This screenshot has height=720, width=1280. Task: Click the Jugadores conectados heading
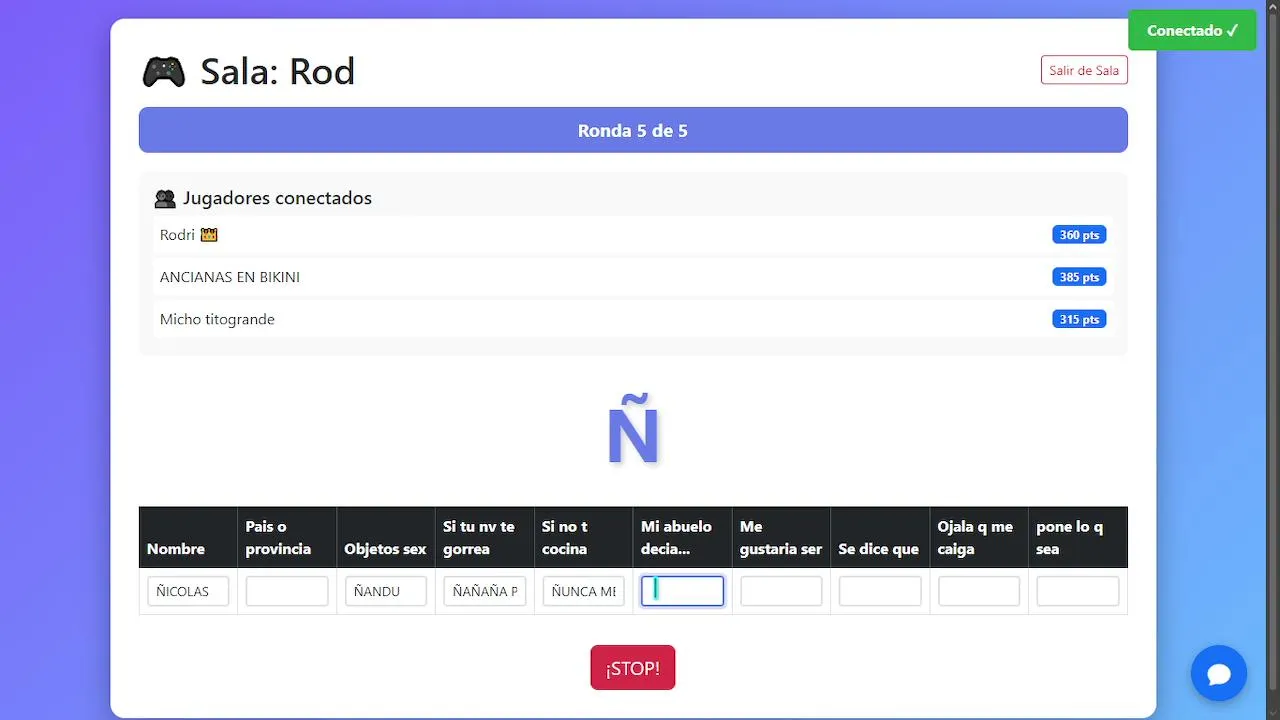point(277,198)
